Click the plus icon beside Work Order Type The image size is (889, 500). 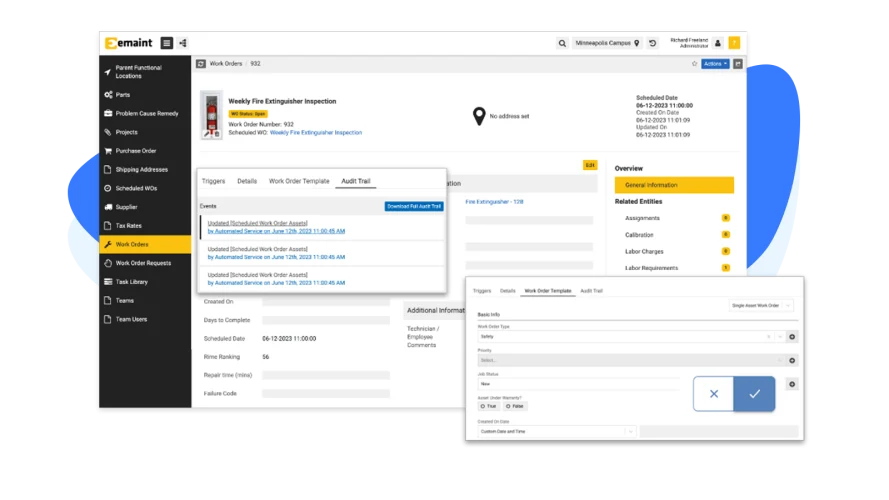(792, 337)
